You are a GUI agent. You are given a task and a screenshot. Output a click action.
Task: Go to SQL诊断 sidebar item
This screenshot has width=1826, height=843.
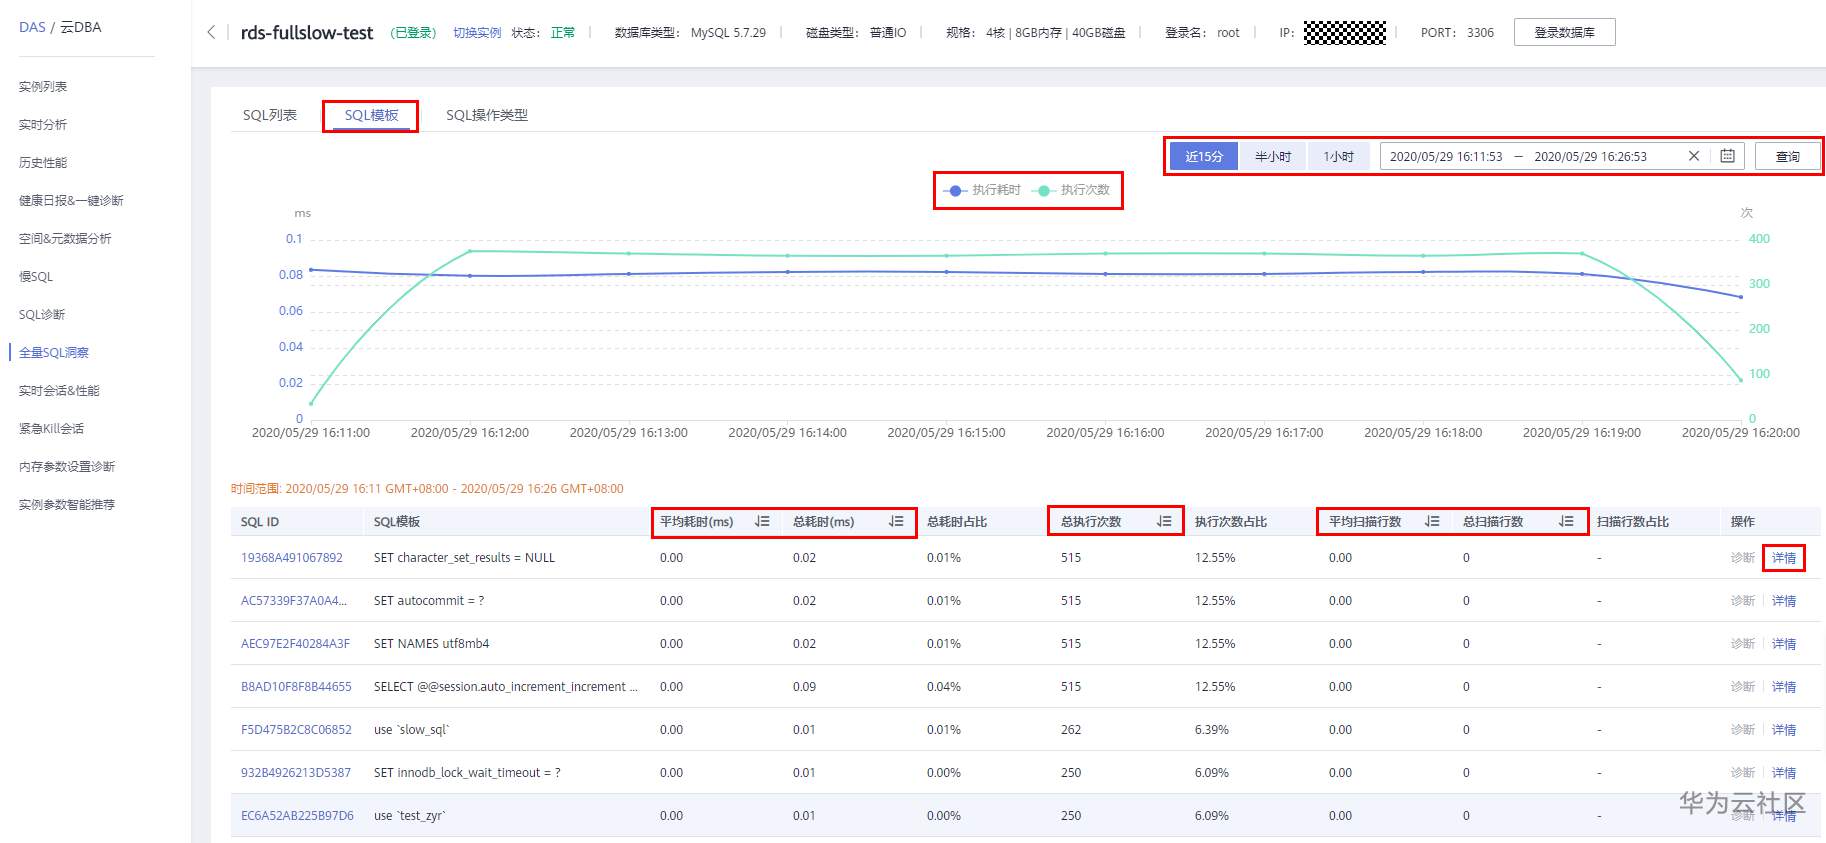(42, 315)
